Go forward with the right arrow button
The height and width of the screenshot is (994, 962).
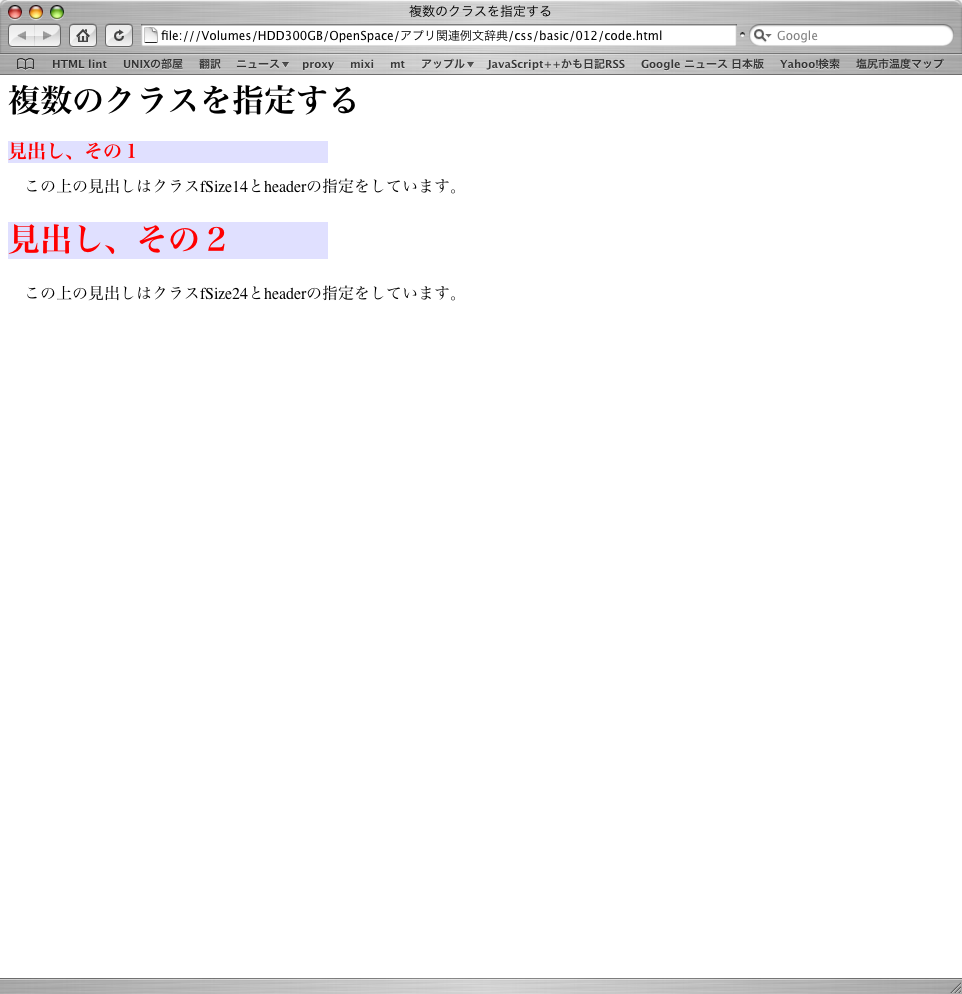tap(48, 36)
